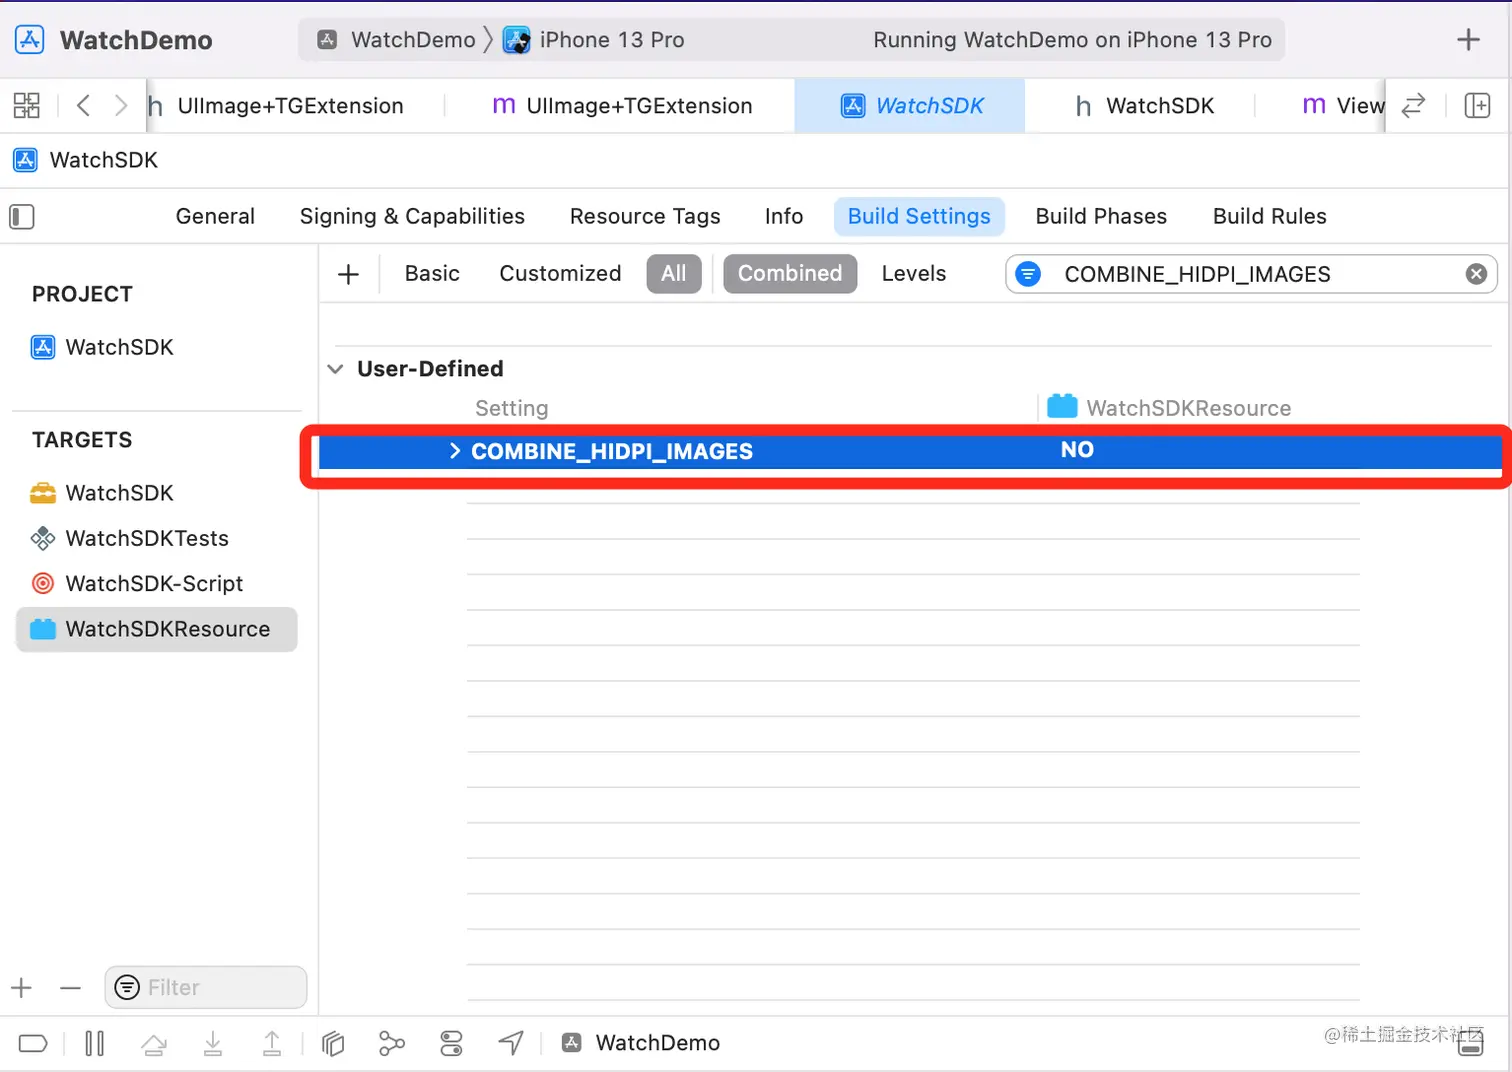Expand the COMBINE_HIDPI_IMAGES setting row
The image size is (1512, 1072).
[x=455, y=451]
